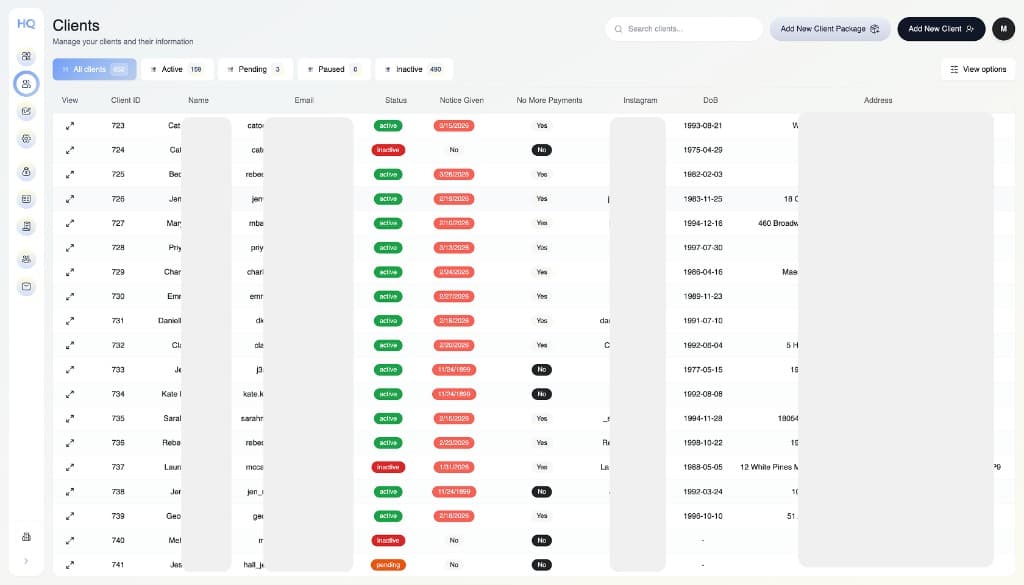This screenshot has height=585, width=1024.
Task: Click the Add New Client Package button
Action: [829, 29]
